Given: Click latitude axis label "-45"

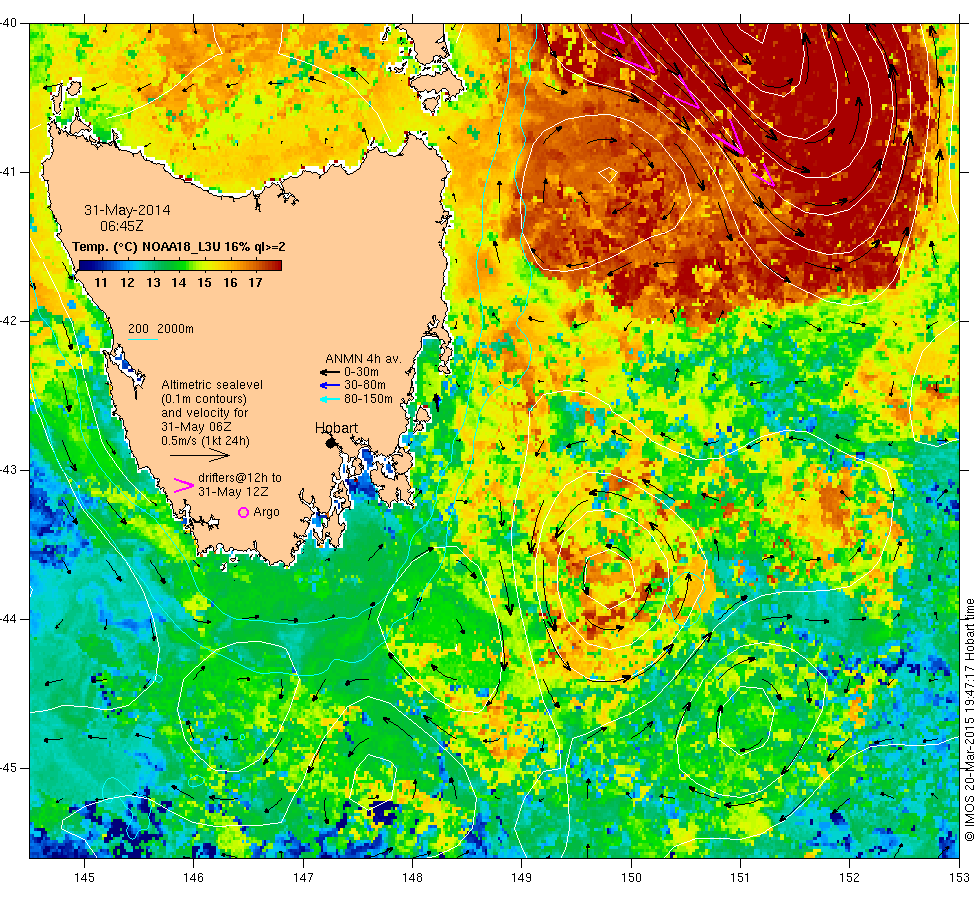Looking at the screenshot, I should coord(8,768).
